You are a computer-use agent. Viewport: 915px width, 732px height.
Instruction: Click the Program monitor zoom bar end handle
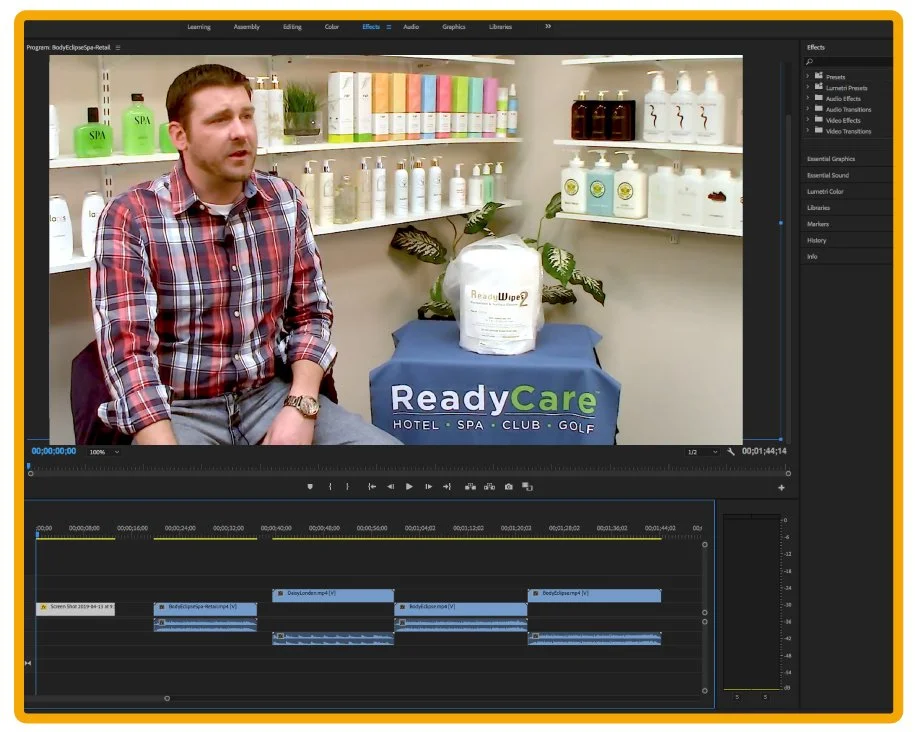click(788, 474)
